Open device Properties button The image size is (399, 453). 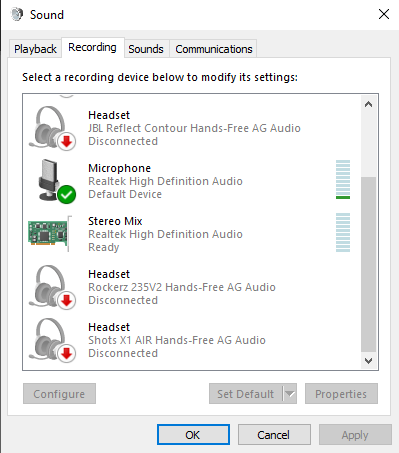point(341,394)
